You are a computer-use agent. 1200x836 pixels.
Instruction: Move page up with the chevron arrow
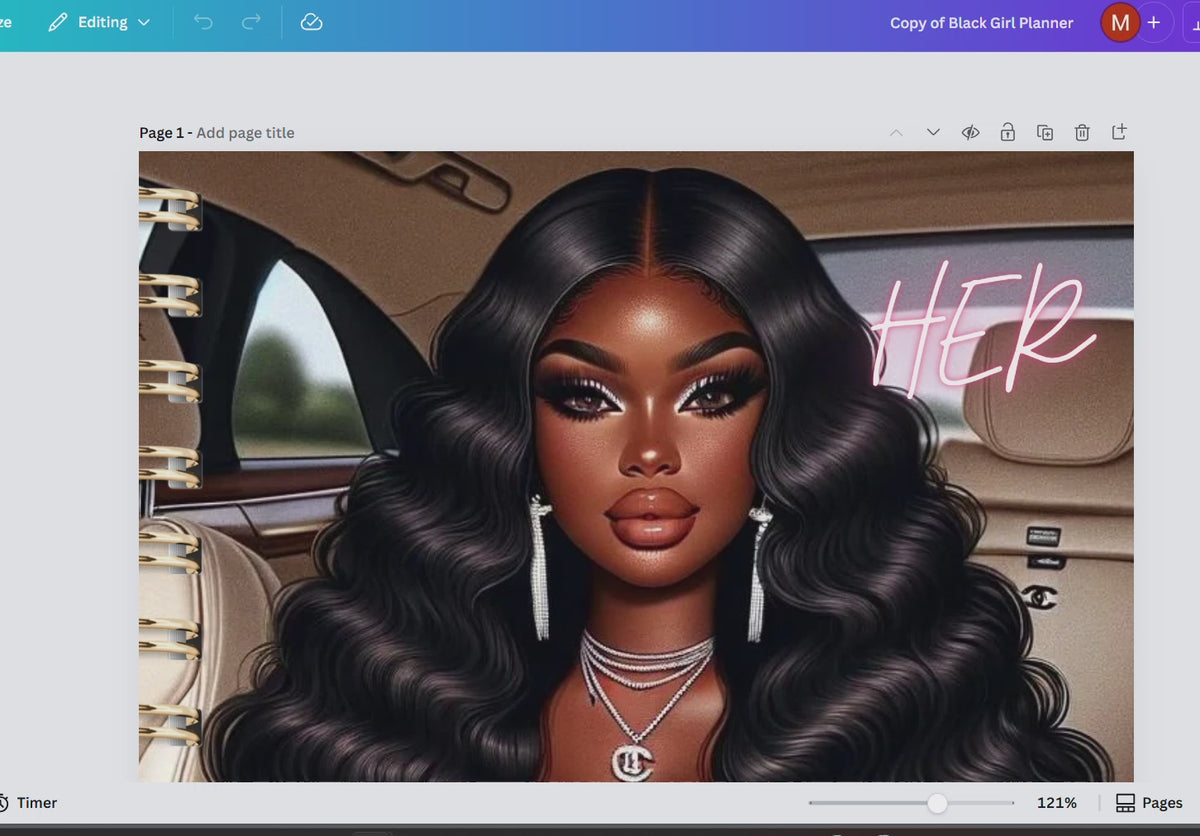896,132
